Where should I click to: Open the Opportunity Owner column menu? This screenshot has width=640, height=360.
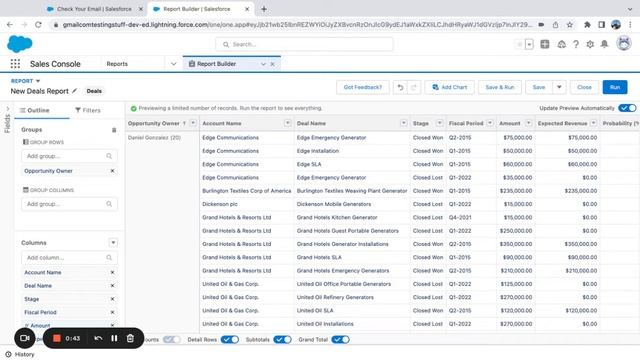pyautogui.click(x=193, y=123)
